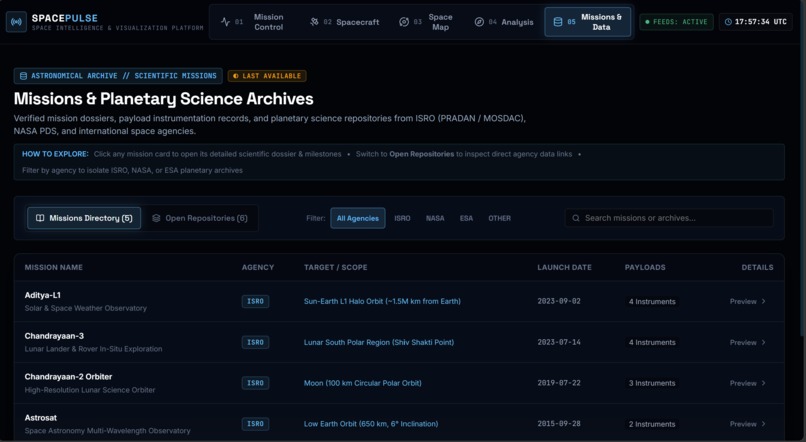The width and height of the screenshot is (806, 442).
Task: Click the MISSION NAME column header
Action: pos(53,268)
